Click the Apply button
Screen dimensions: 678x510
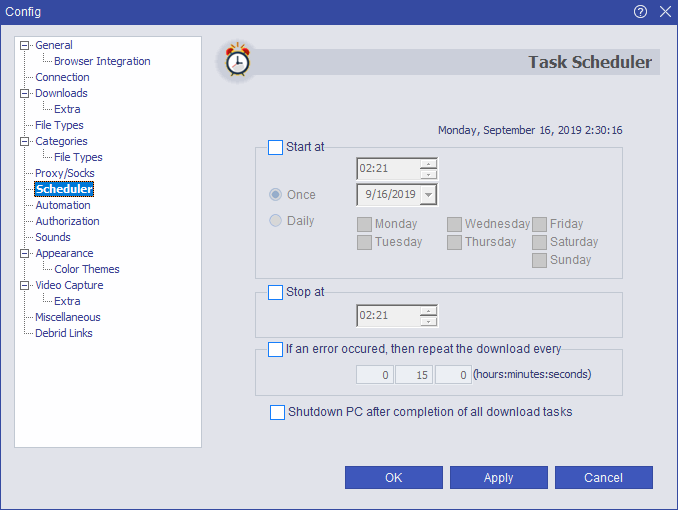pos(499,478)
